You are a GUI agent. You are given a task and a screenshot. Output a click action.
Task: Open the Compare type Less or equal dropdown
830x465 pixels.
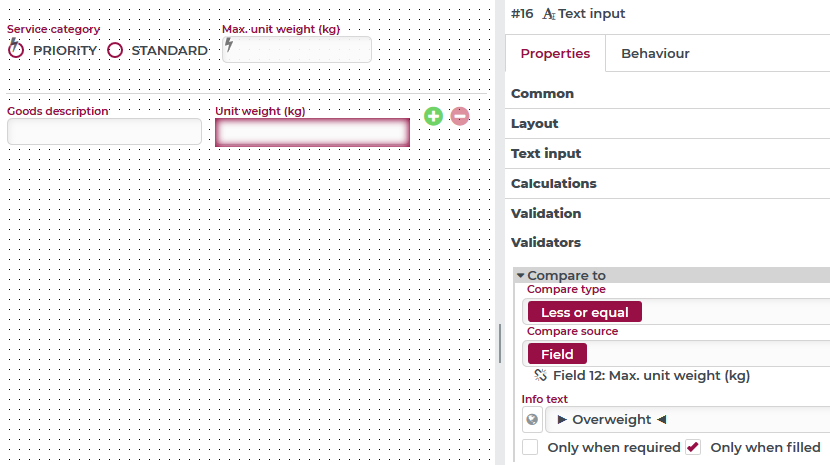tap(585, 312)
